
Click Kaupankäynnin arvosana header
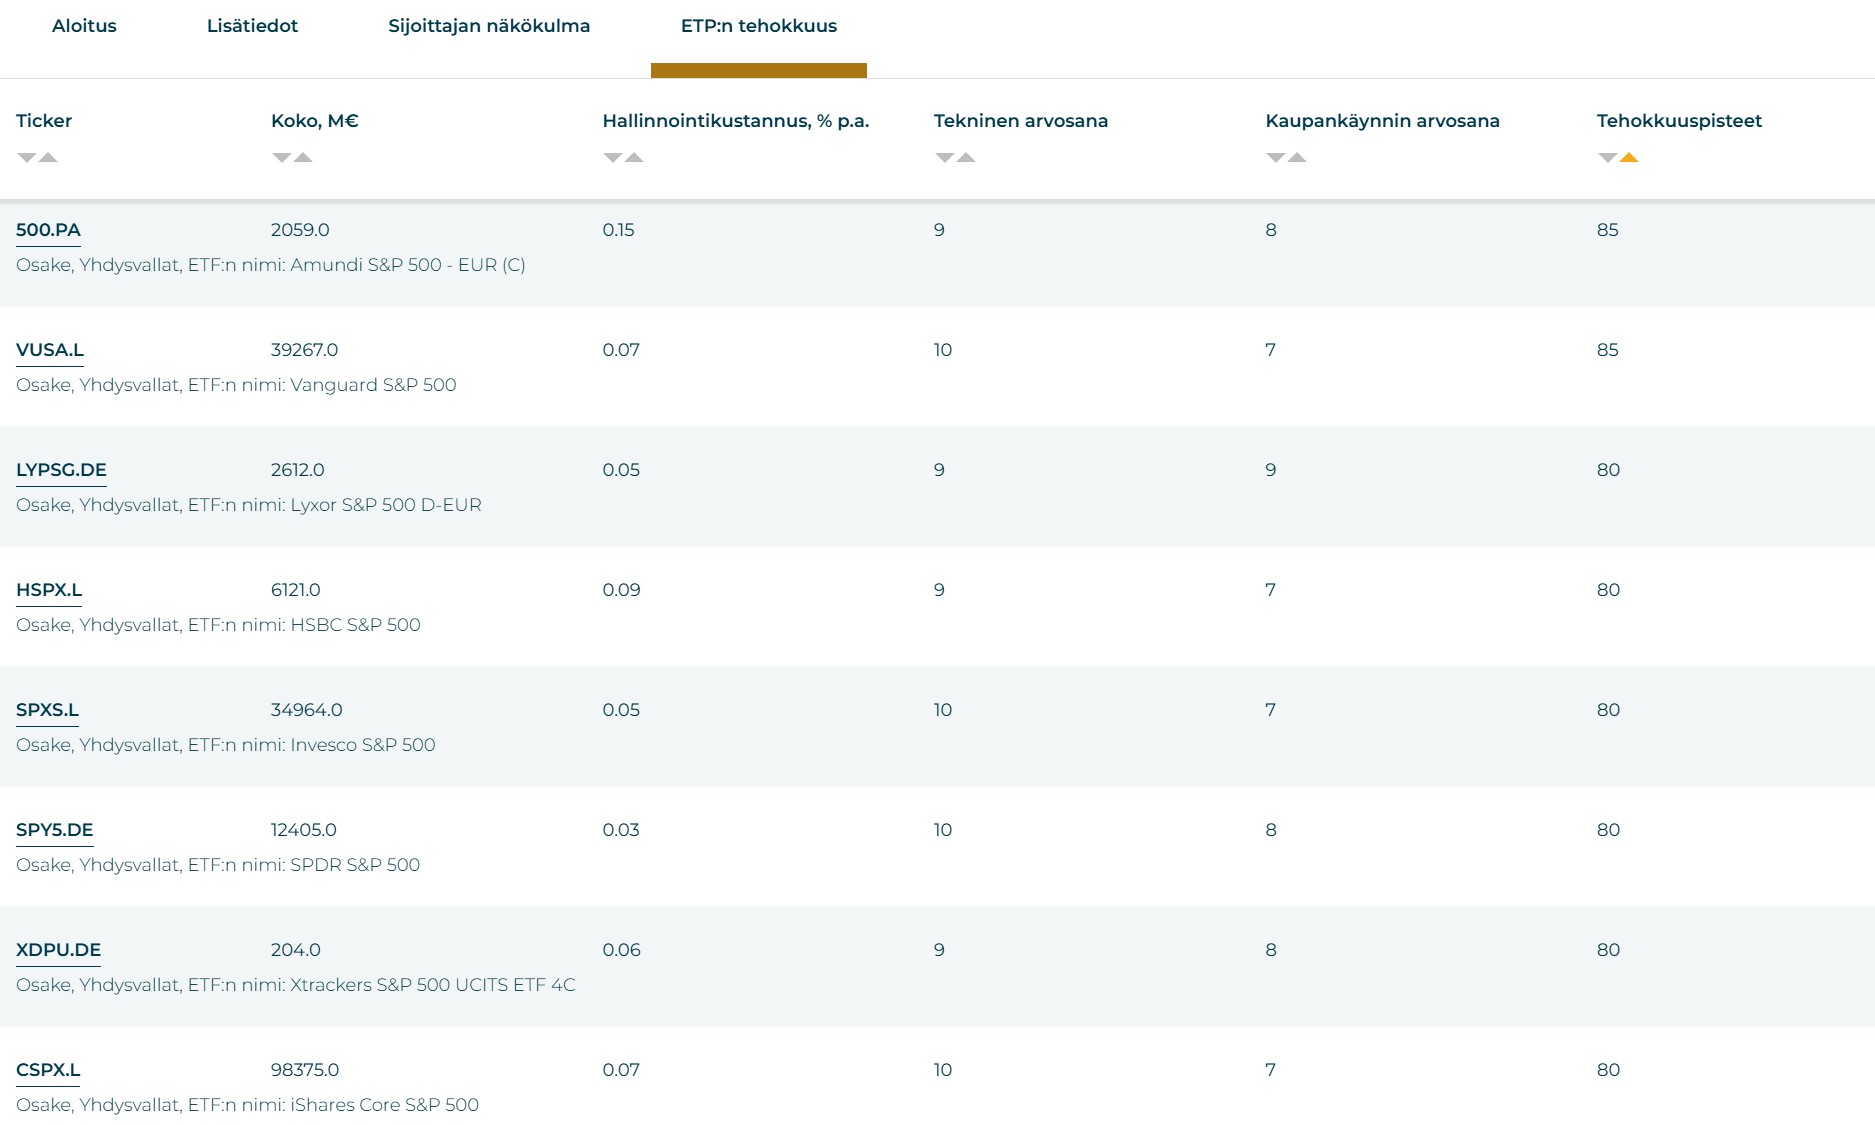[x=1383, y=121]
